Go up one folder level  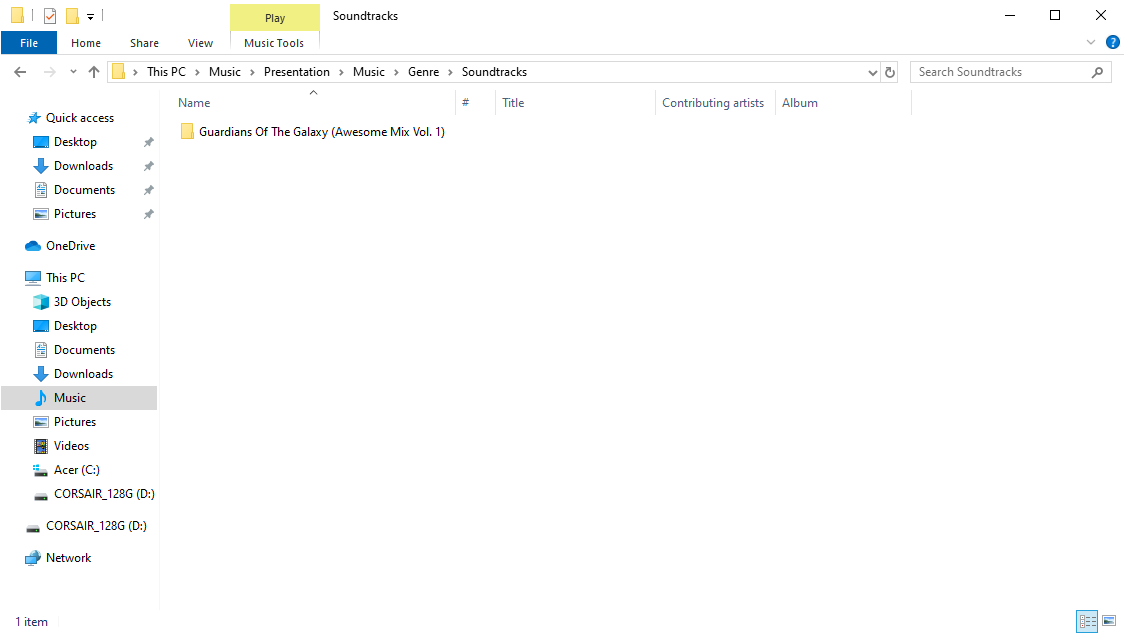coord(94,72)
